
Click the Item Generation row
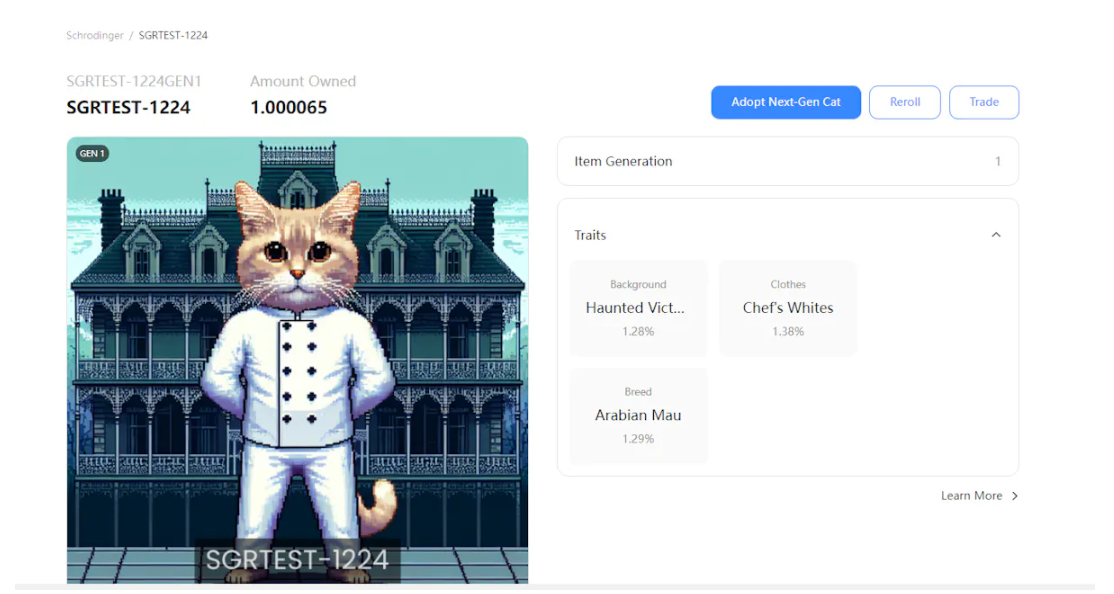tap(788, 161)
